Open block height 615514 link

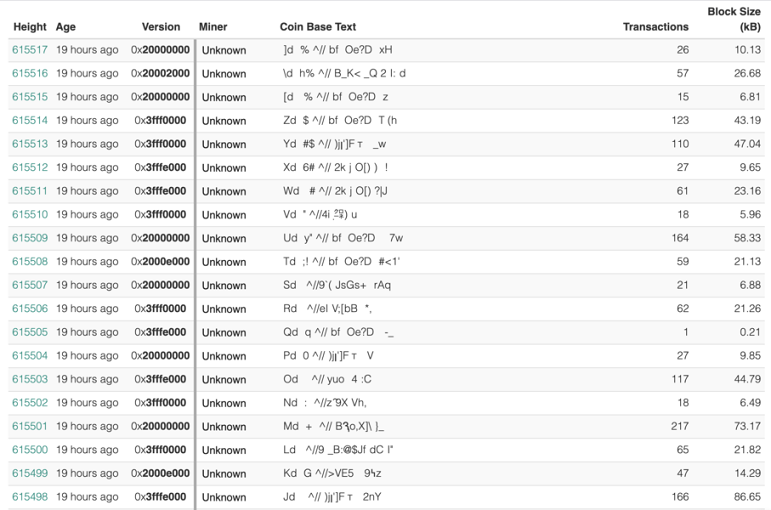[30, 120]
